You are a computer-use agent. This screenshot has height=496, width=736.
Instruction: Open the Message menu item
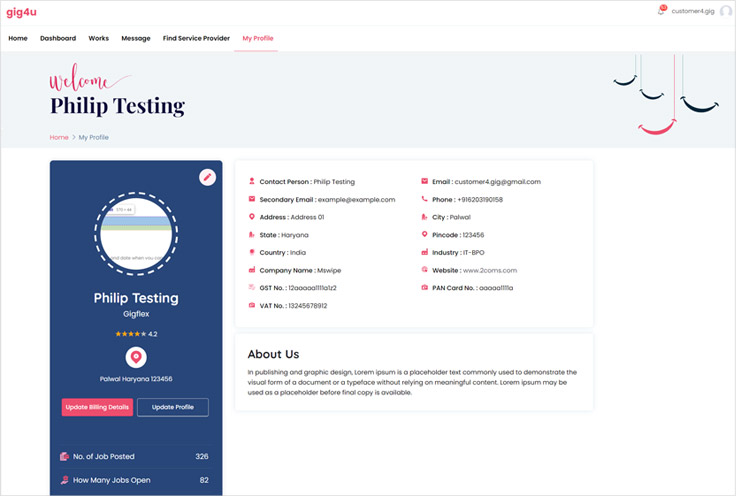[x=136, y=38]
